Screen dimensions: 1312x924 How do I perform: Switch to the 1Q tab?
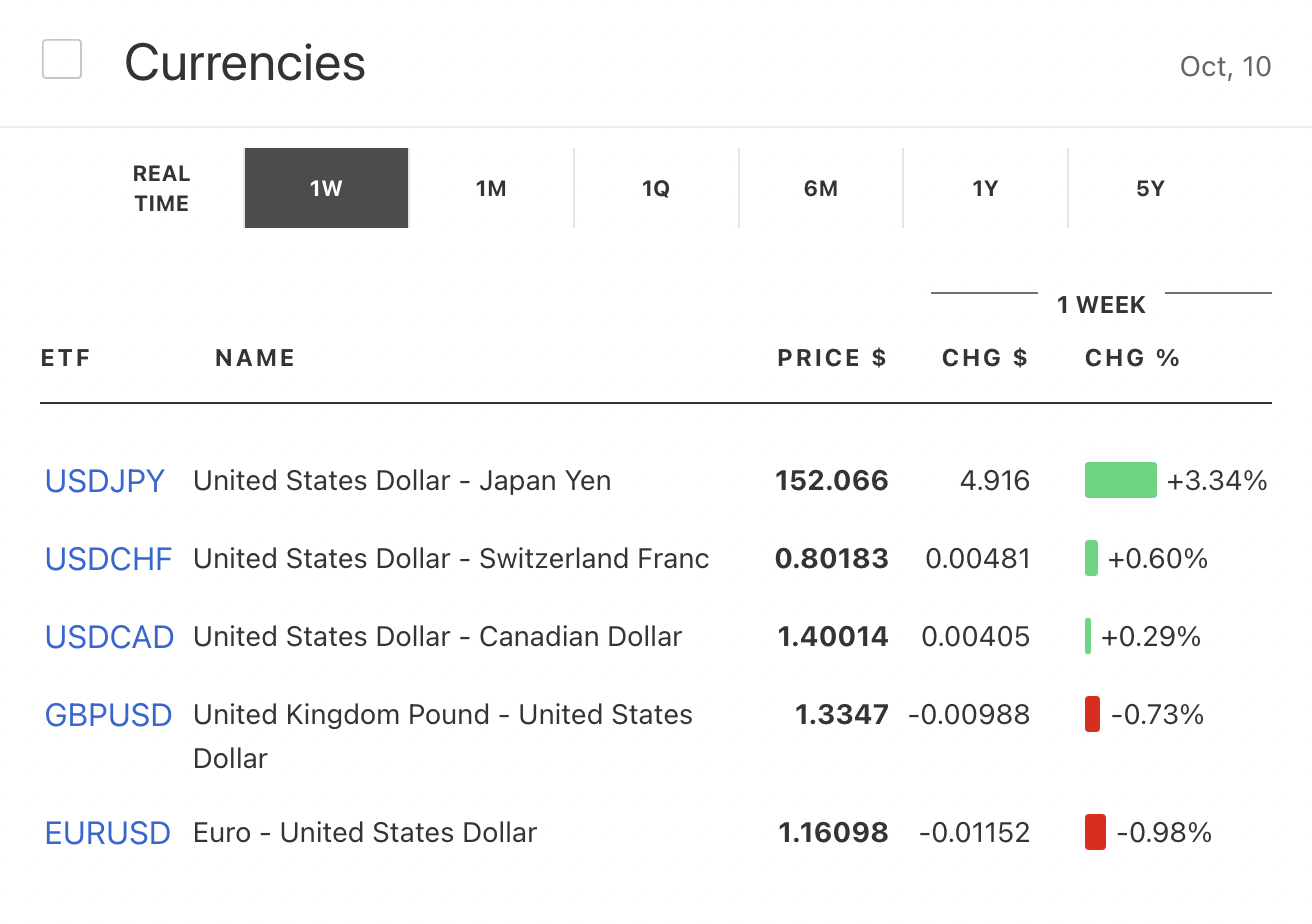656,188
